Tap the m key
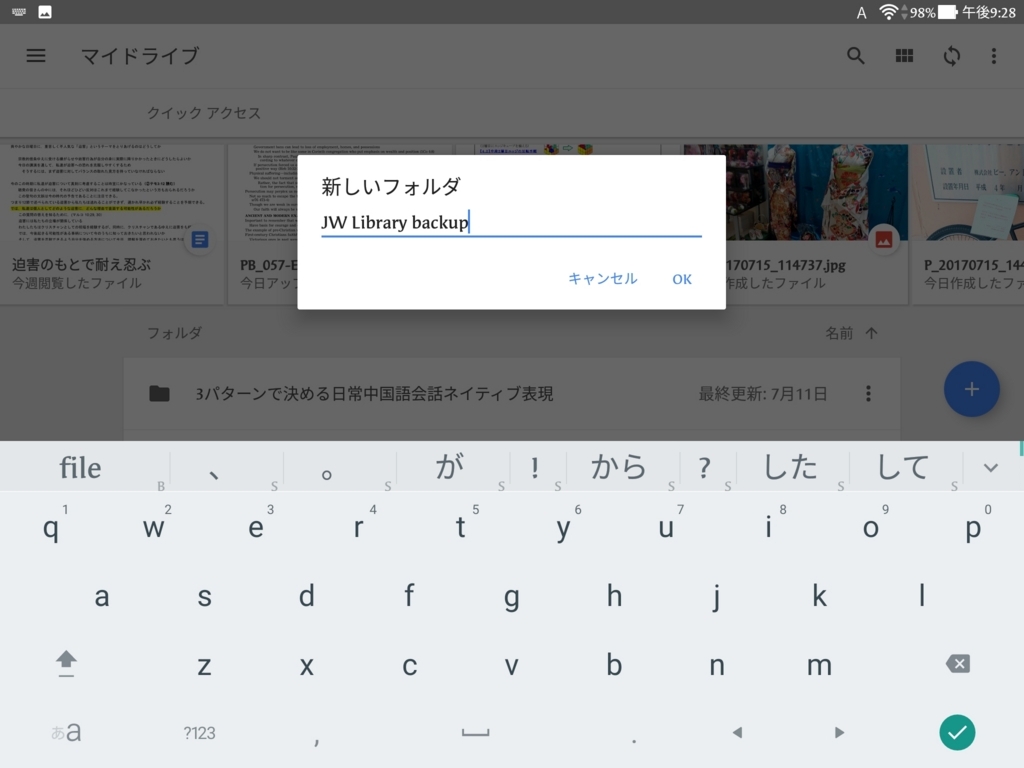Image resolution: width=1024 pixels, height=768 pixels. pos(819,665)
